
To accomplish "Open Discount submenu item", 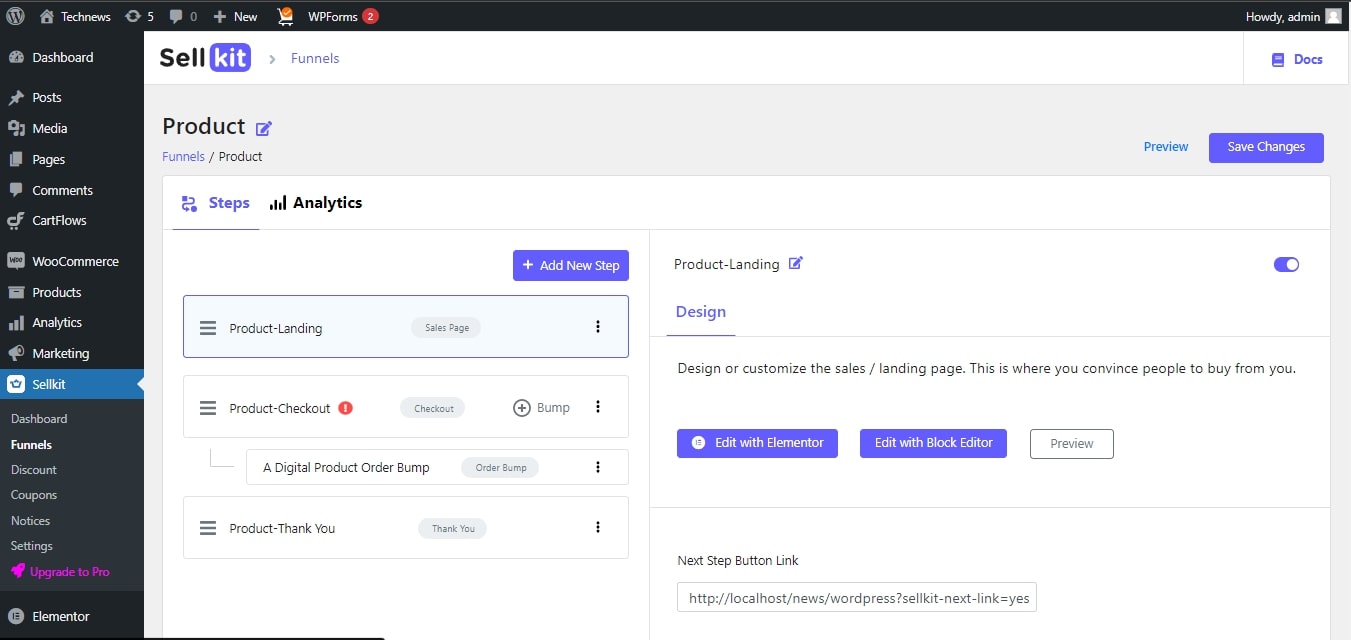I will point(33,470).
